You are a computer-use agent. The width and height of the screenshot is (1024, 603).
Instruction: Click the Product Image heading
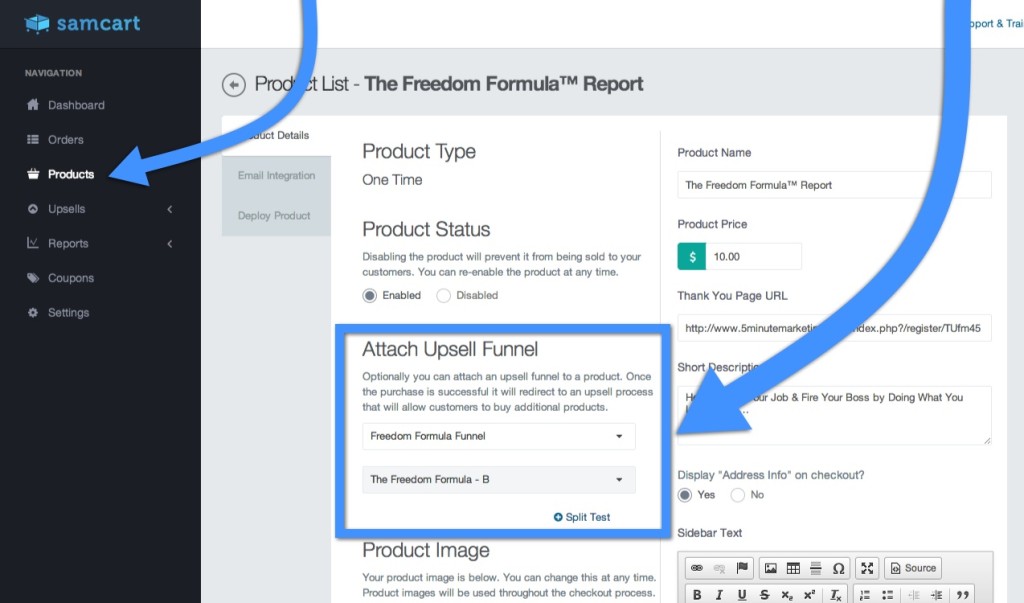point(426,550)
